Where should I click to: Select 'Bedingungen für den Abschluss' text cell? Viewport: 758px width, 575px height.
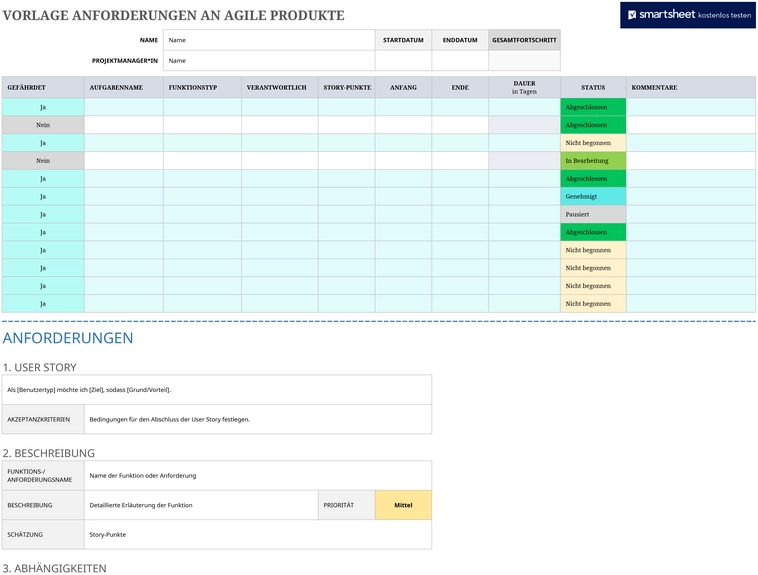258,419
